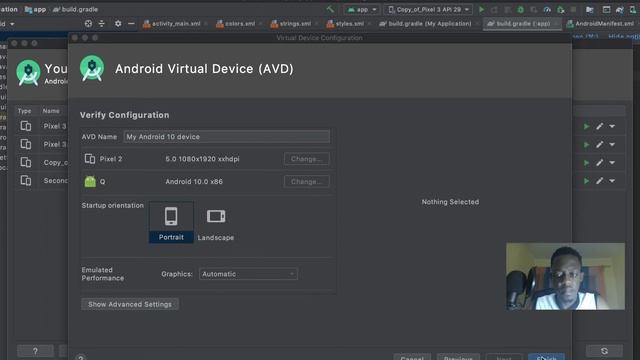Image resolution: width=640 pixels, height=360 pixels.
Task: Edit first AVD with pencil icon
Action: coord(600,127)
